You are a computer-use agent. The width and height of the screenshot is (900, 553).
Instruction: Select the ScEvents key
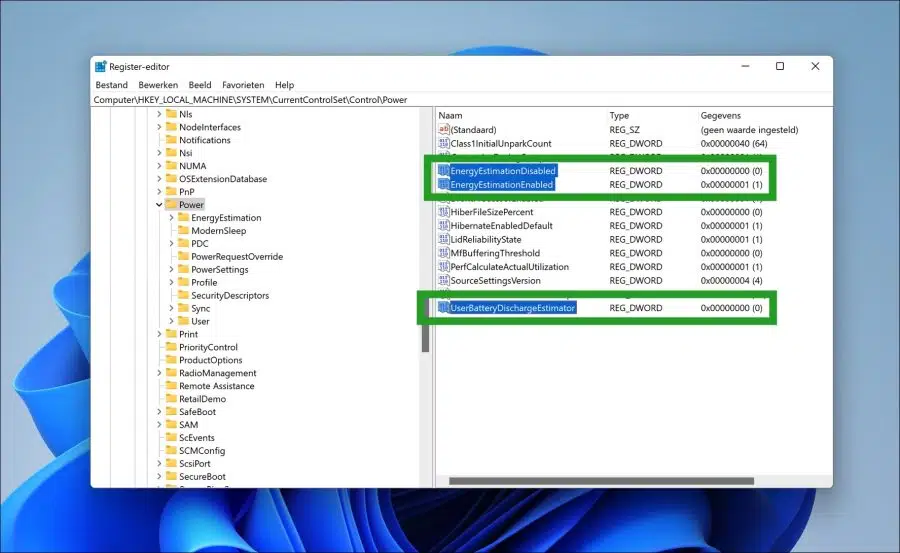(197, 438)
